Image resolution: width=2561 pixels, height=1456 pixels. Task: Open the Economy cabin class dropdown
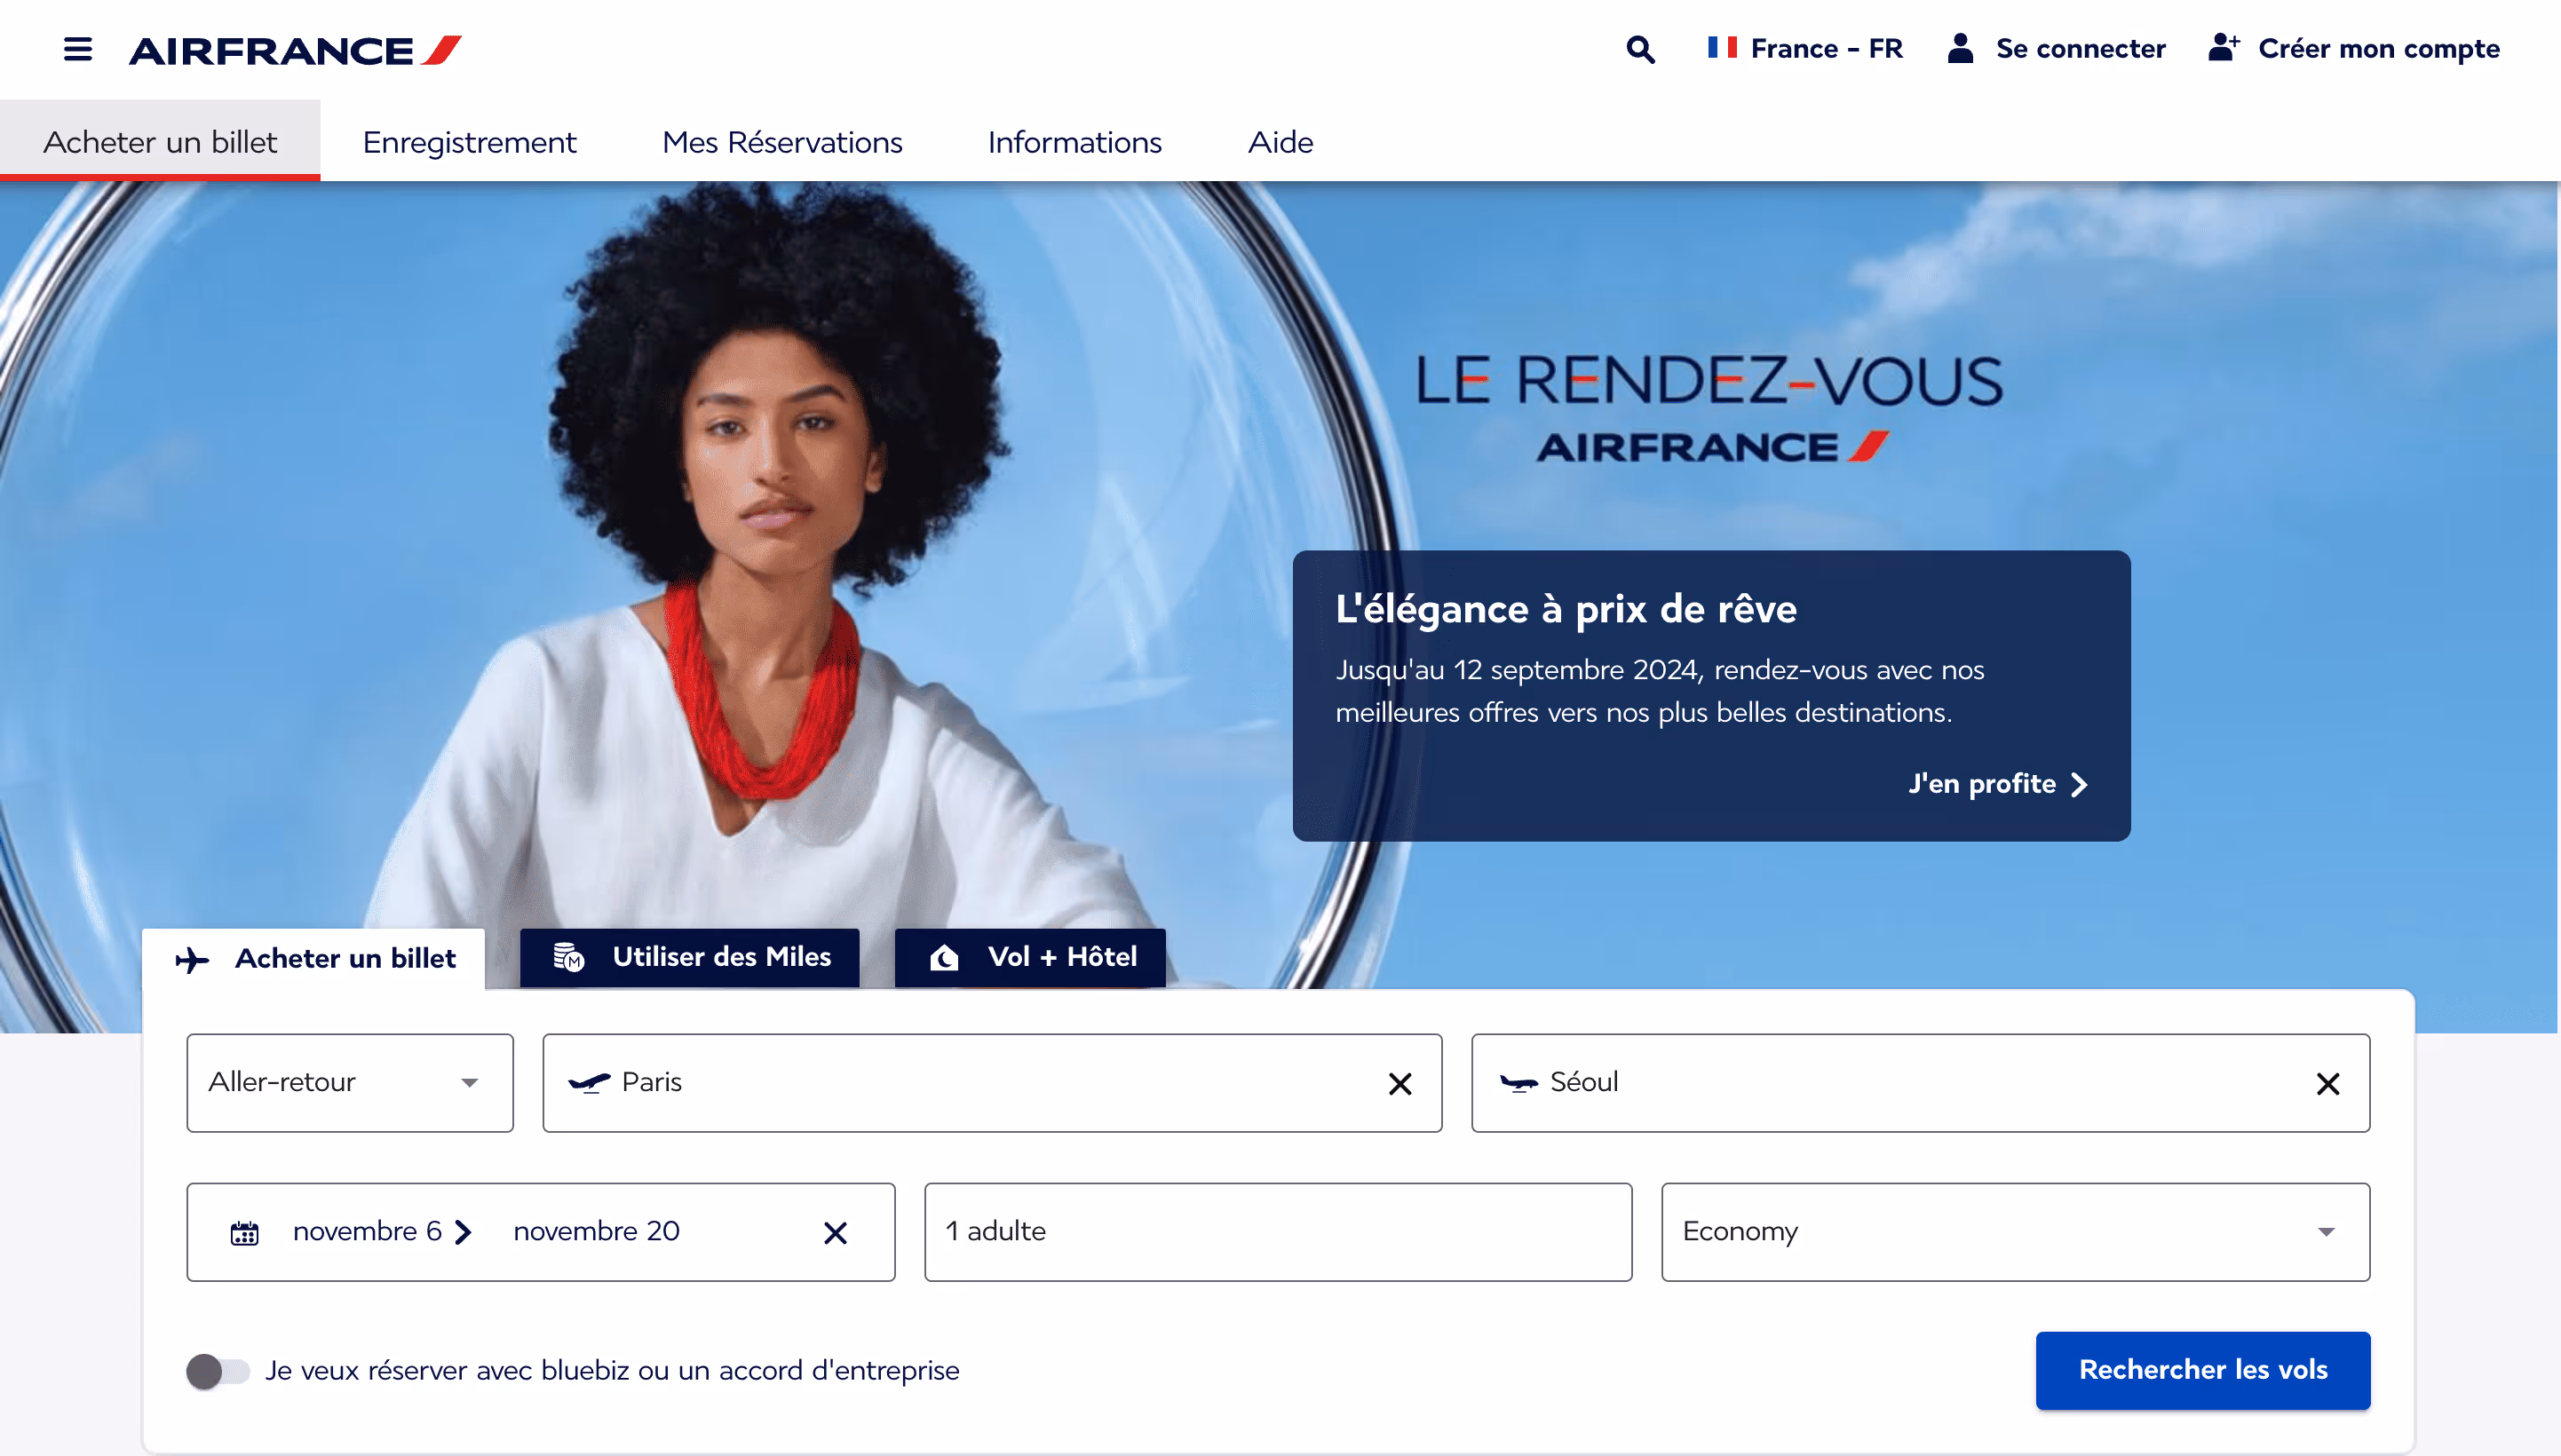[2016, 1232]
